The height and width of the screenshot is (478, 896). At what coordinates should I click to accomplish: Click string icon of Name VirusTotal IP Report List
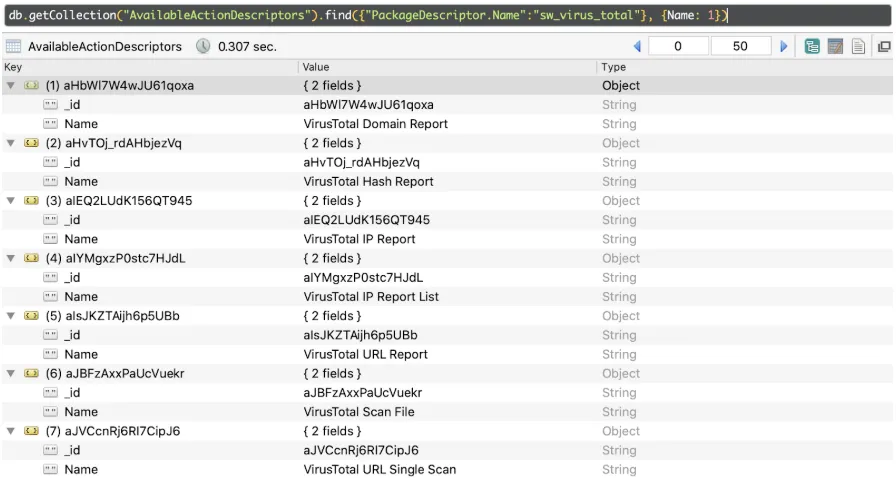(50, 297)
